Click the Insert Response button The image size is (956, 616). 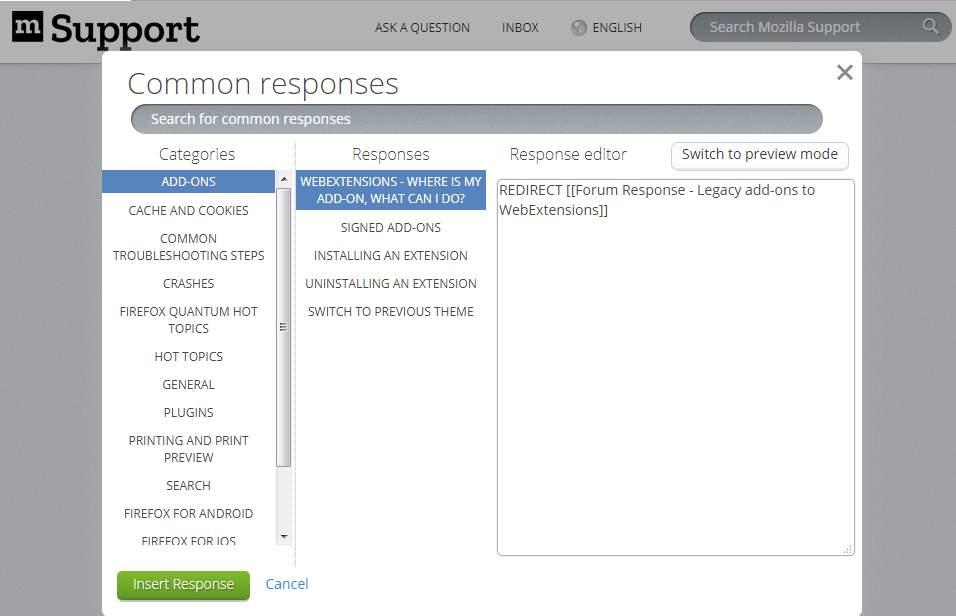point(183,584)
